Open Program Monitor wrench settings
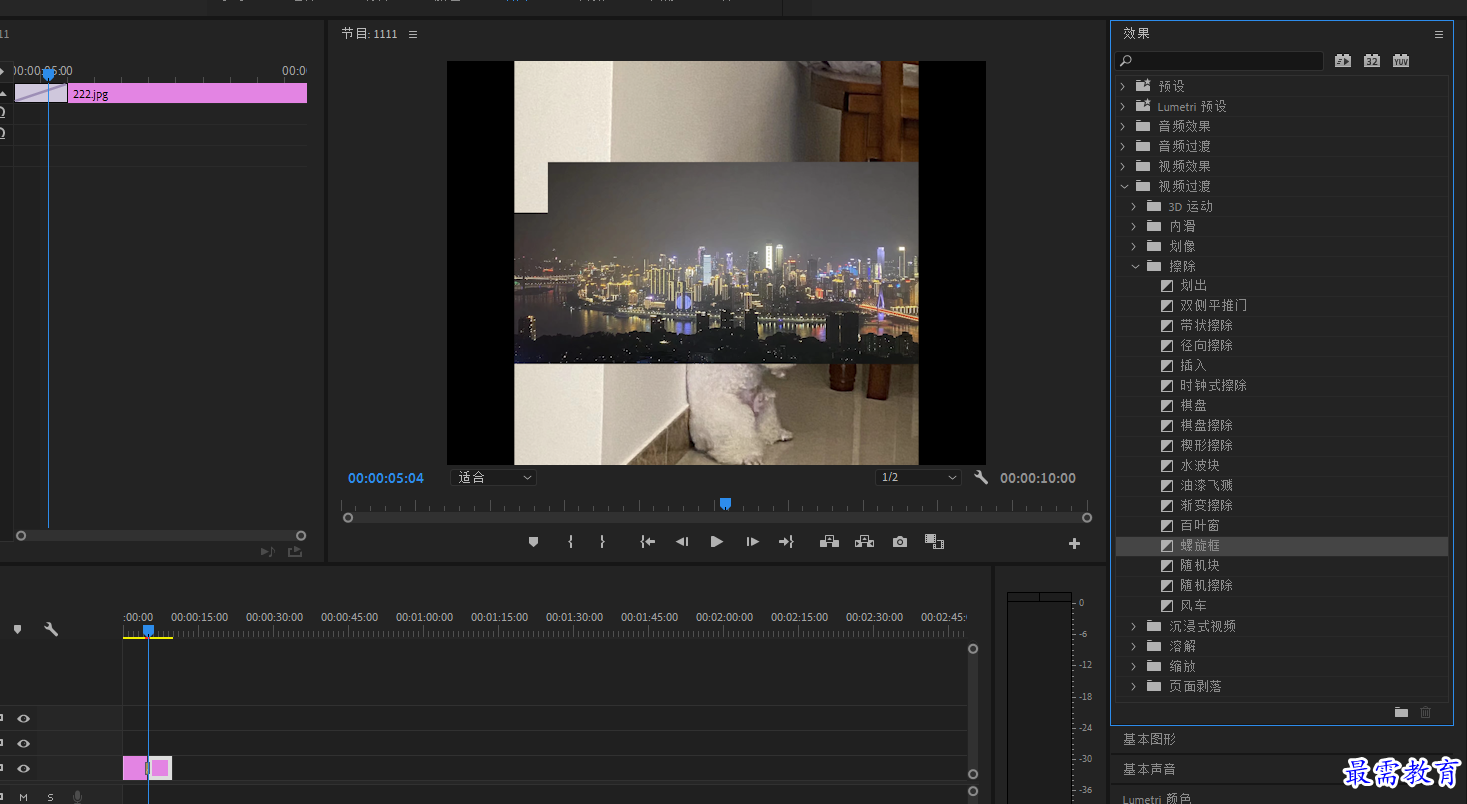 (x=981, y=478)
